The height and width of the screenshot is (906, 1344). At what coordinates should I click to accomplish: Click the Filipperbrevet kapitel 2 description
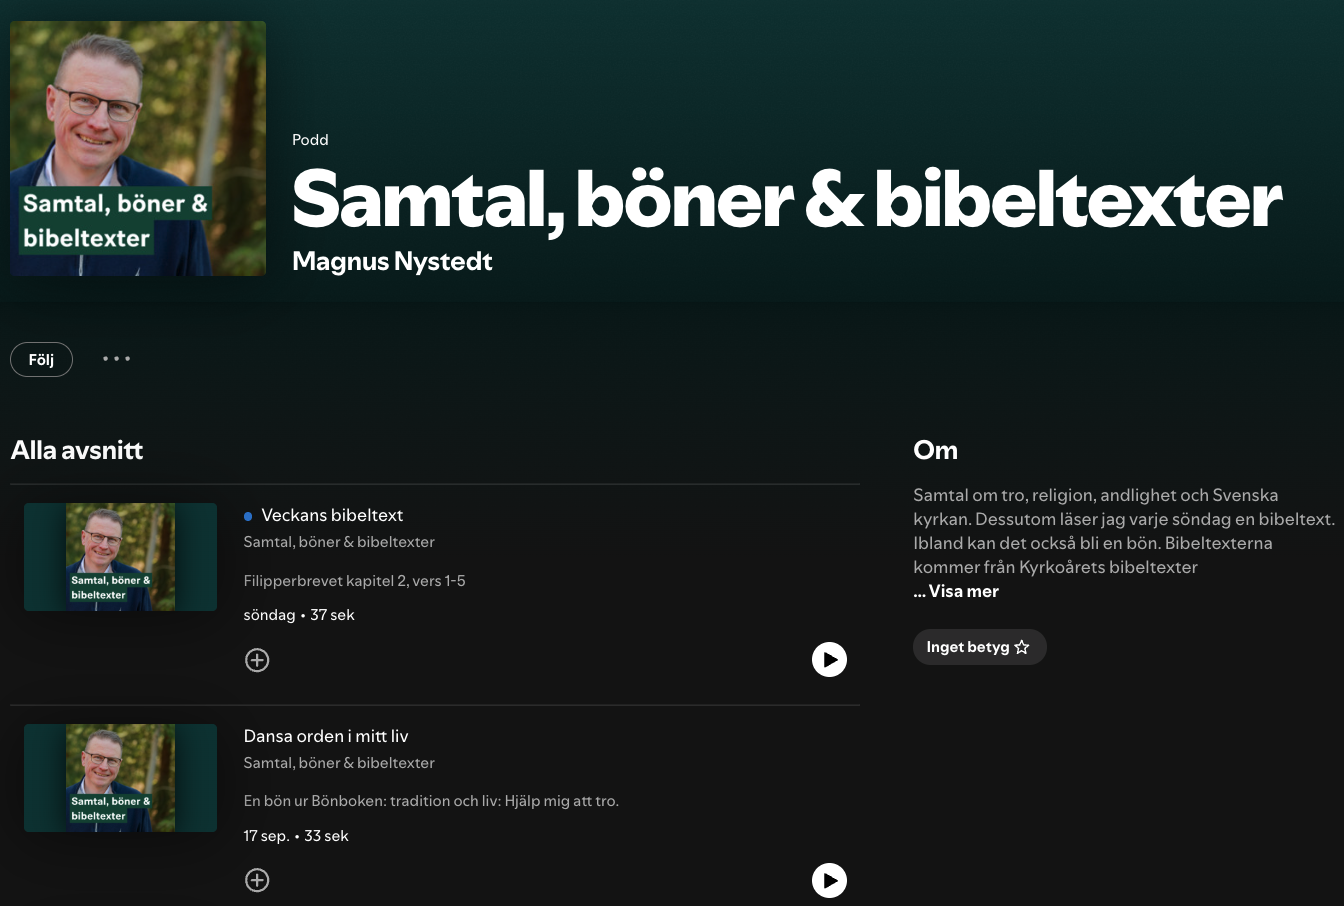tap(354, 581)
